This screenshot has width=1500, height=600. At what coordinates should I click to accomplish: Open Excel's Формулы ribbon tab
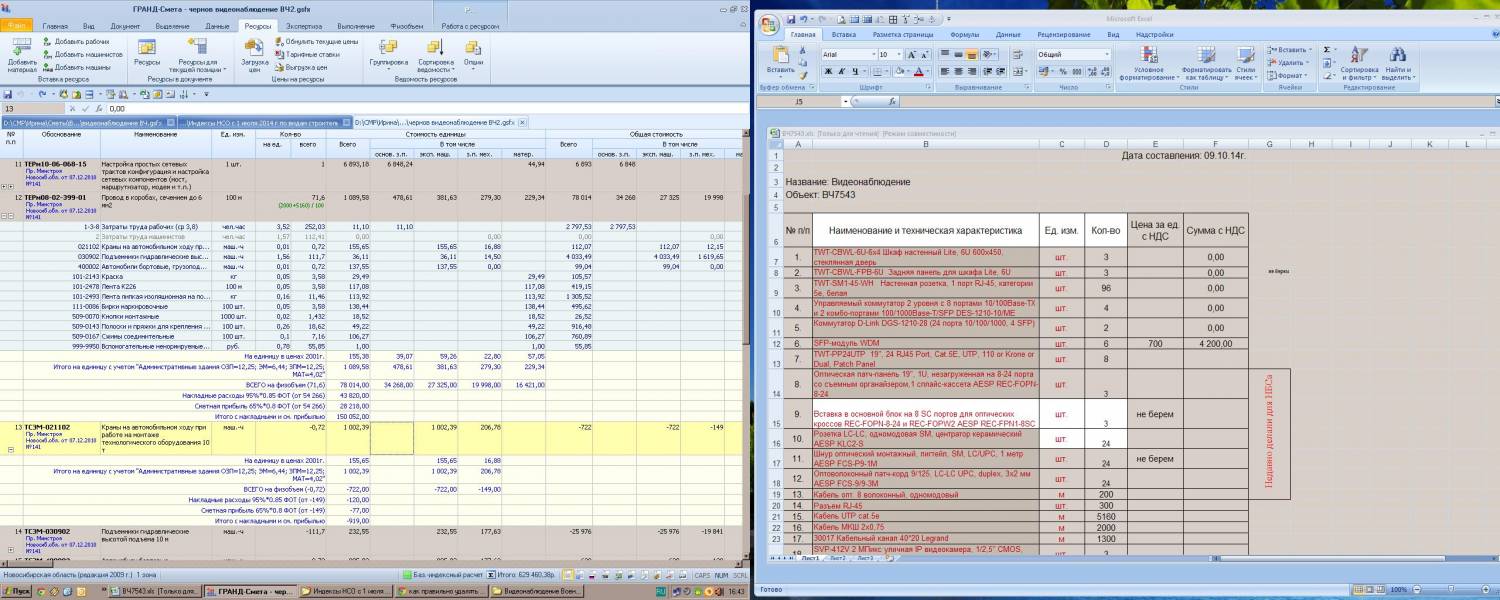[x=964, y=34]
